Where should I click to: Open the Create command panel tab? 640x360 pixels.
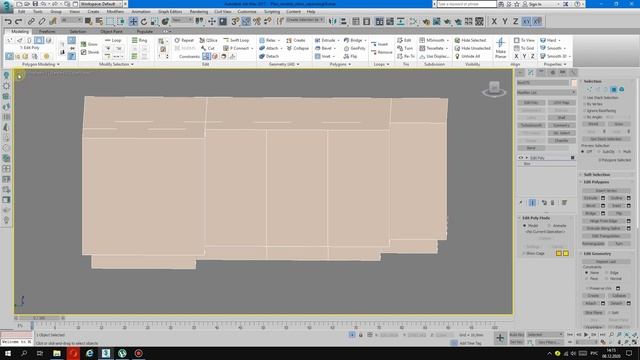[520, 73]
